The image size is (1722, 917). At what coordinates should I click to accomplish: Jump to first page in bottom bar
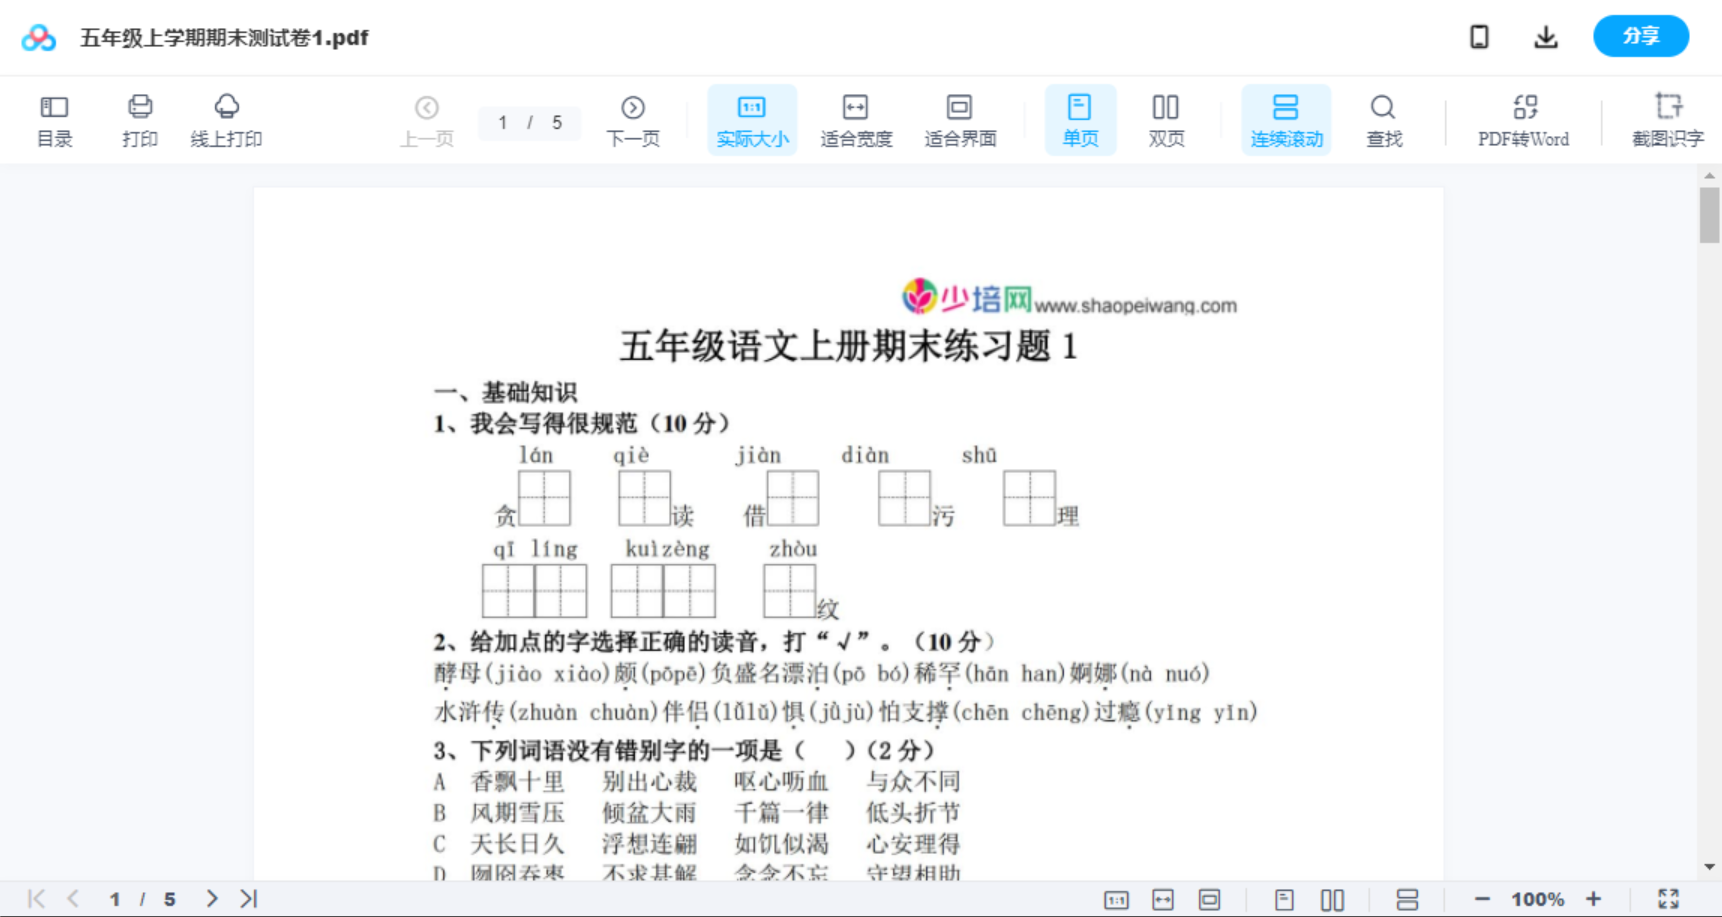pos(36,899)
